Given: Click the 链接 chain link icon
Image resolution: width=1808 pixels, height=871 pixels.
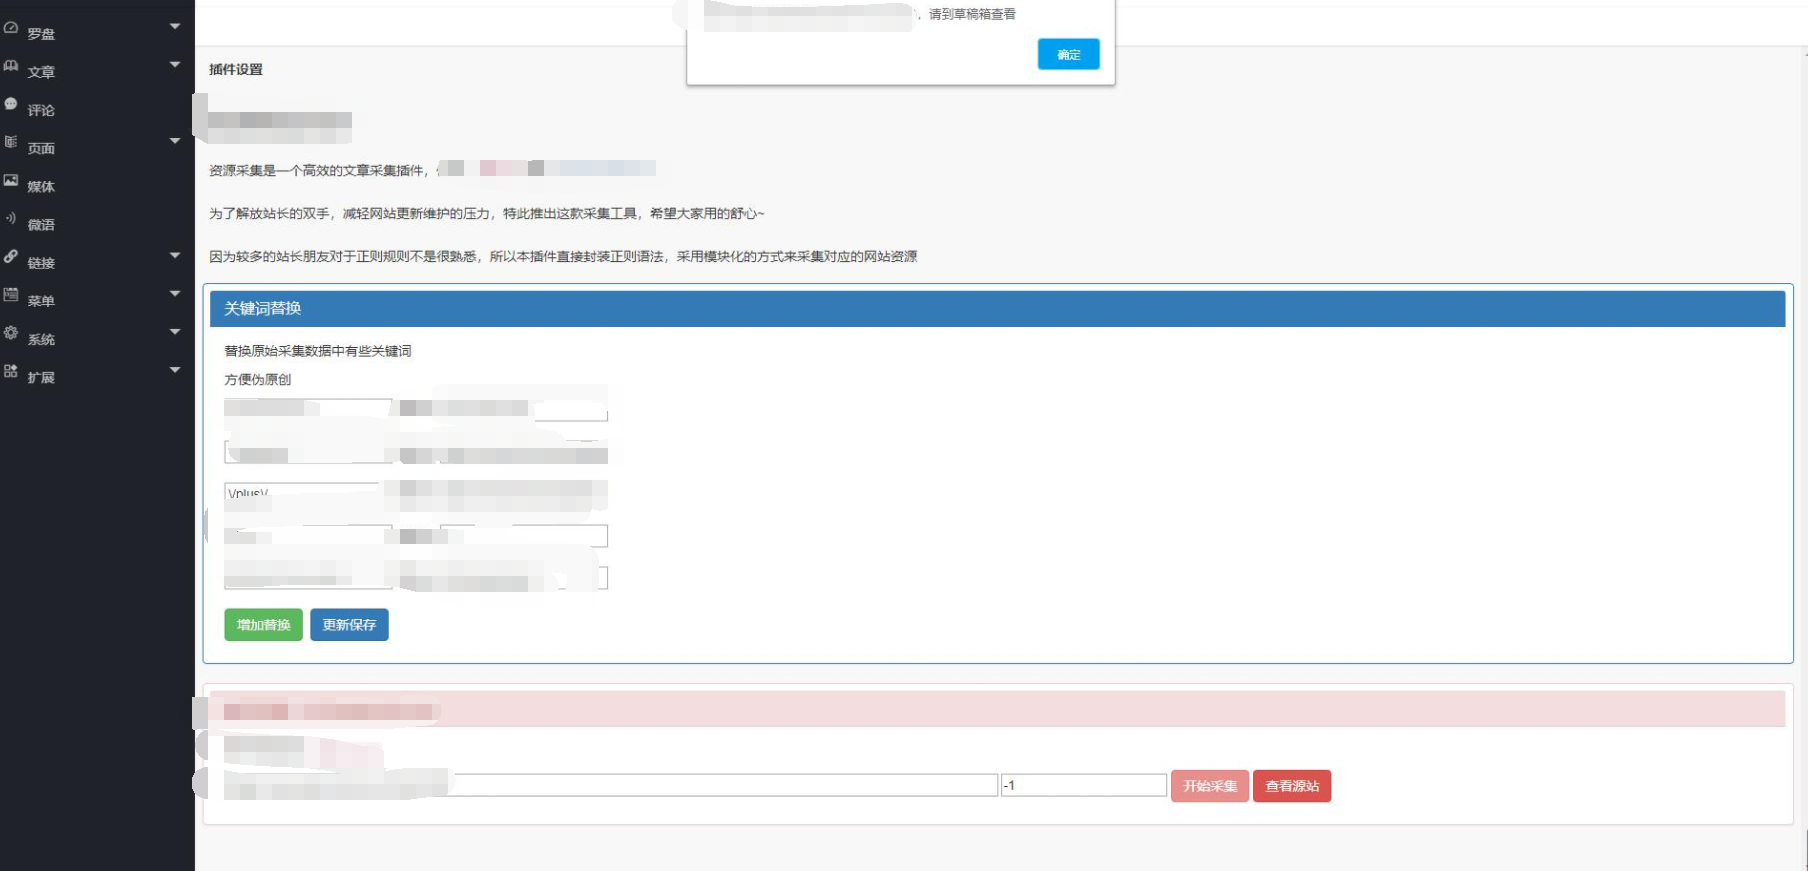Looking at the screenshot, I should [x=11, y=257].
